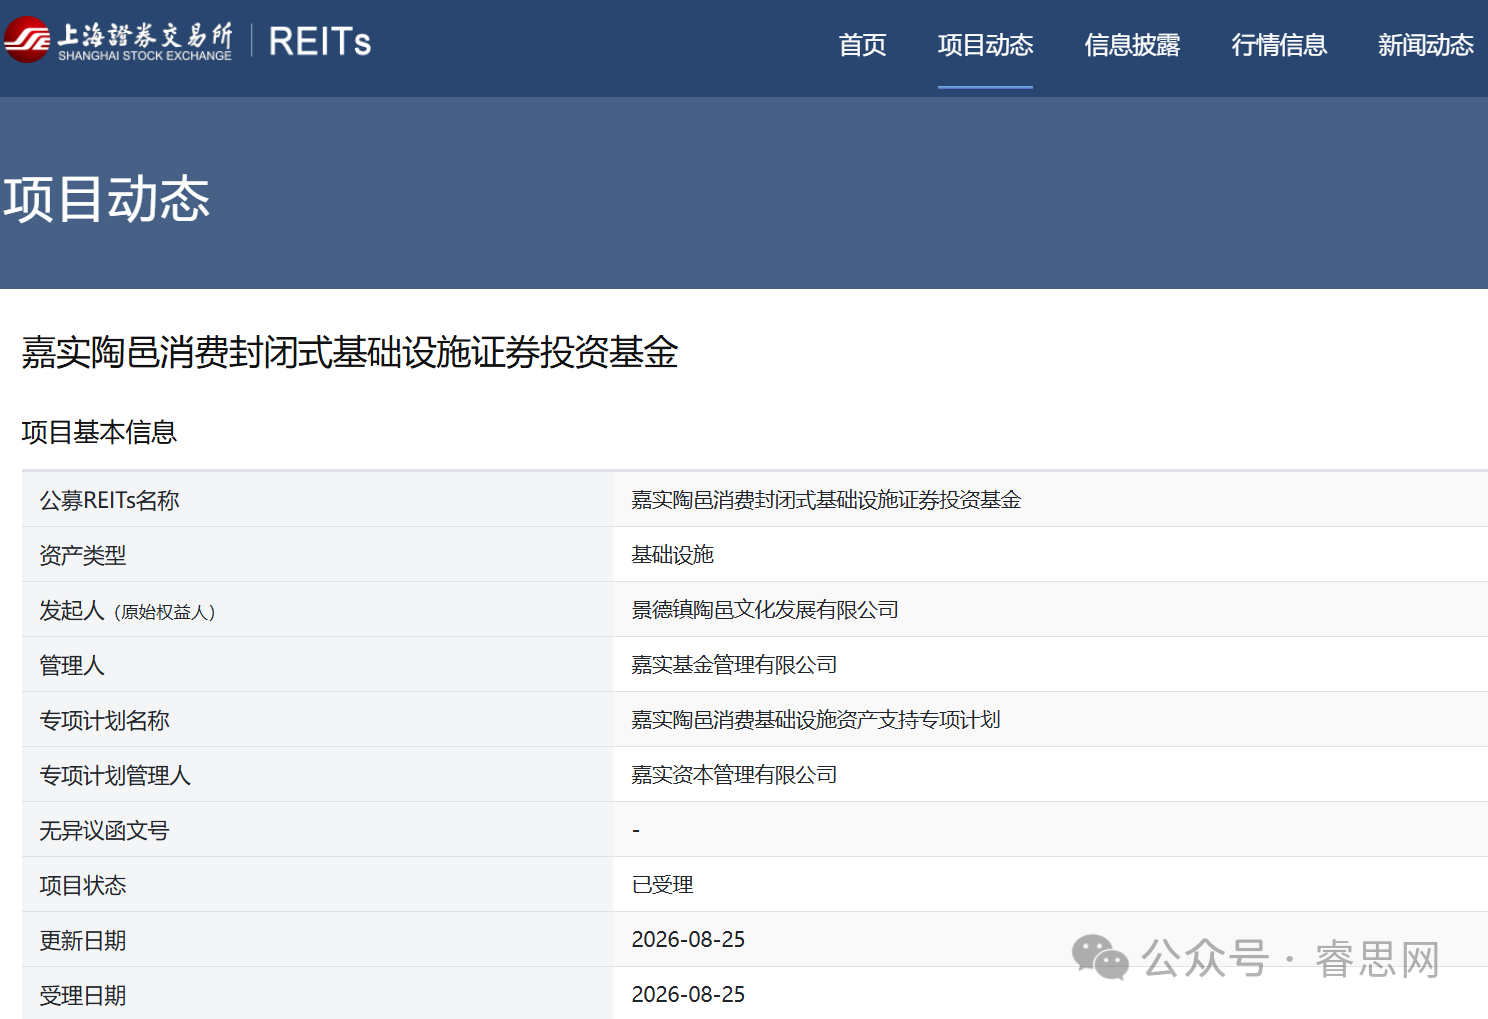Click the 项目基本信息 section heading

click(x=99, y=432)
